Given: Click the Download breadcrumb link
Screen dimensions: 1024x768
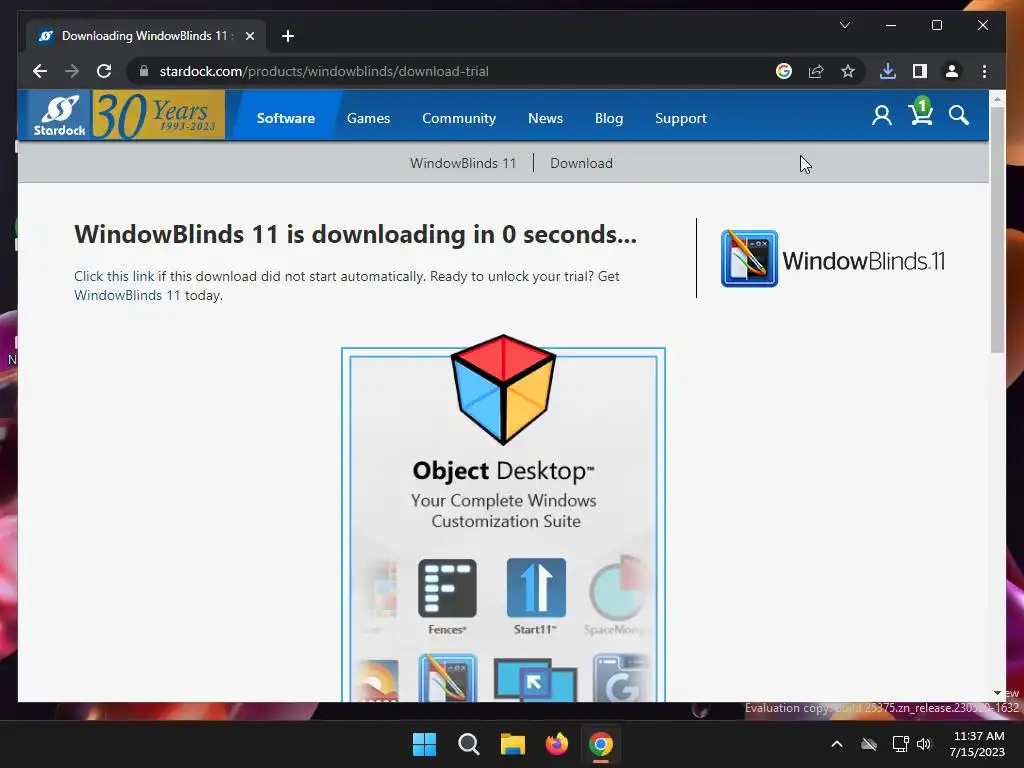Looking at the screenshot, I should click(x=581, y=163).
